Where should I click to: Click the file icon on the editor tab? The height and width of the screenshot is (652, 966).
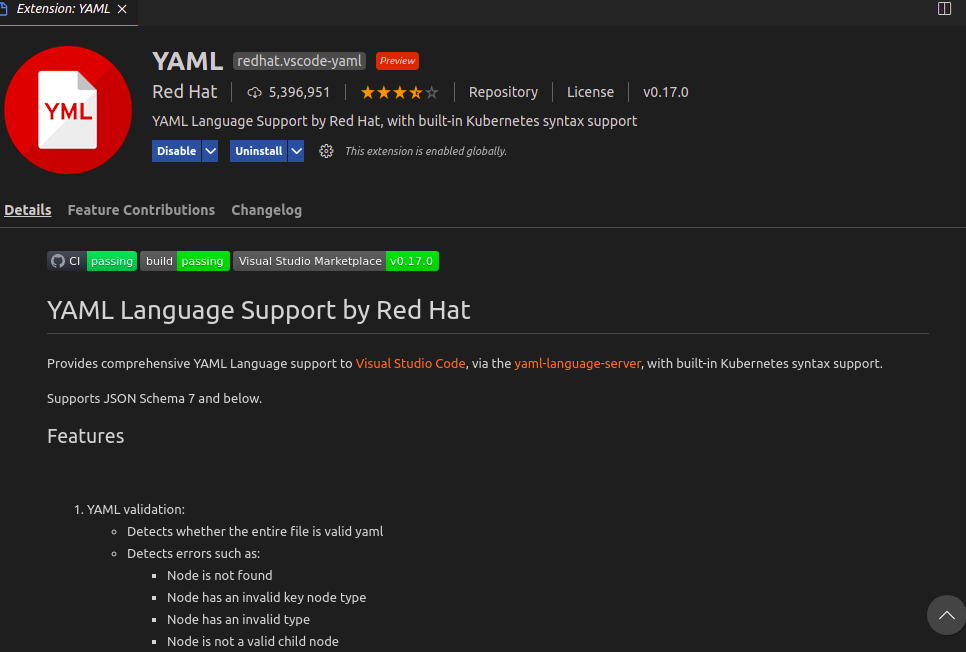(4, 9)
